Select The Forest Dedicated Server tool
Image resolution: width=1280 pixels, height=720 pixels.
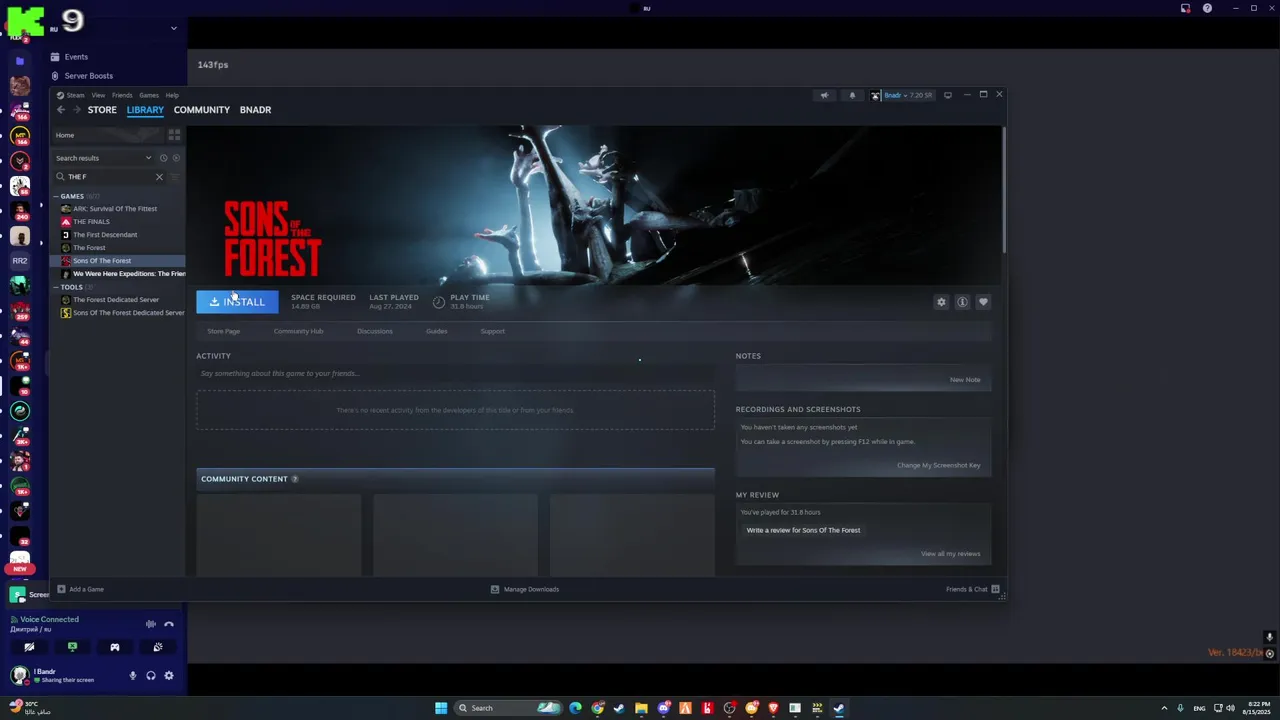click(x=118, y=300)
